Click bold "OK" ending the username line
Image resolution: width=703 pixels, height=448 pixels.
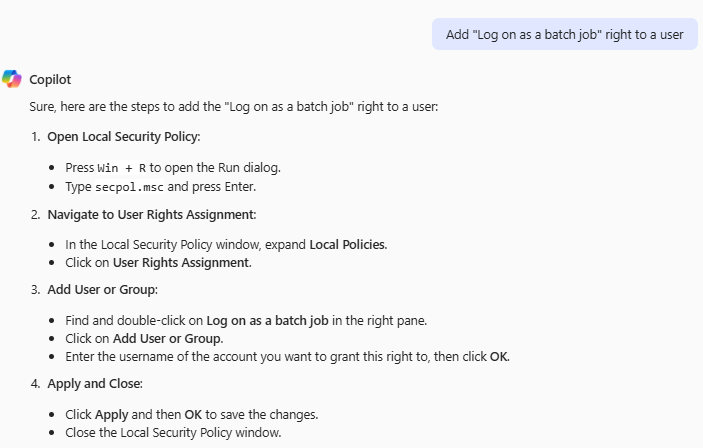pyautogui.click(x=498, y=356)
